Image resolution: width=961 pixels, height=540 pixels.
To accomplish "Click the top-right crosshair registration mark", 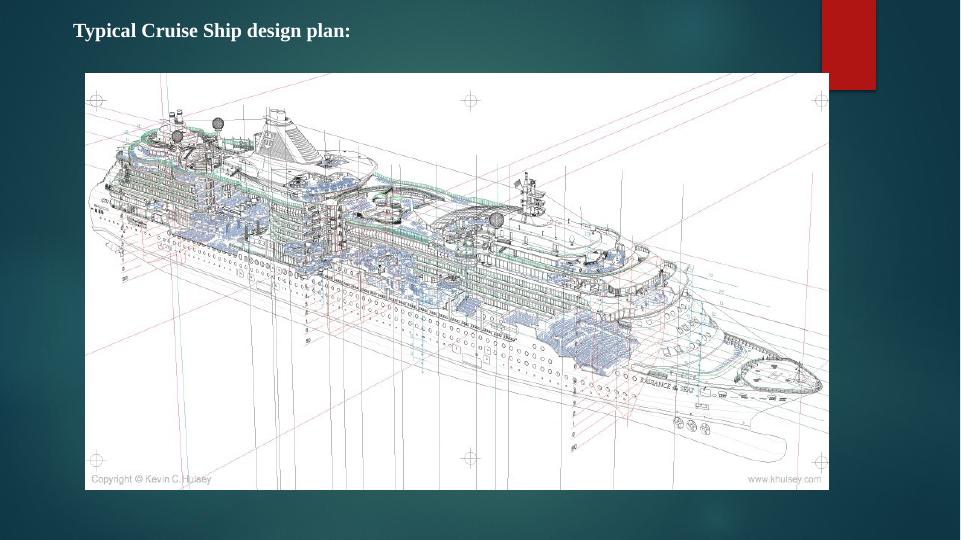I will tap(820, 100).
